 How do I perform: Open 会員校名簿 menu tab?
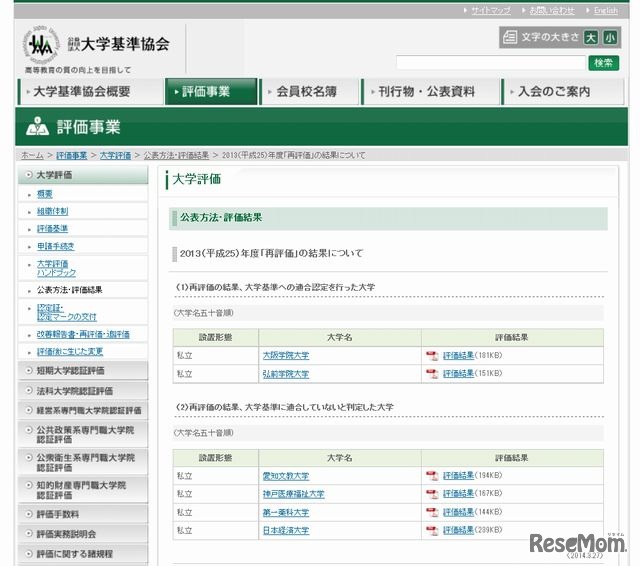pyautogui.click(x=310, y=91)
